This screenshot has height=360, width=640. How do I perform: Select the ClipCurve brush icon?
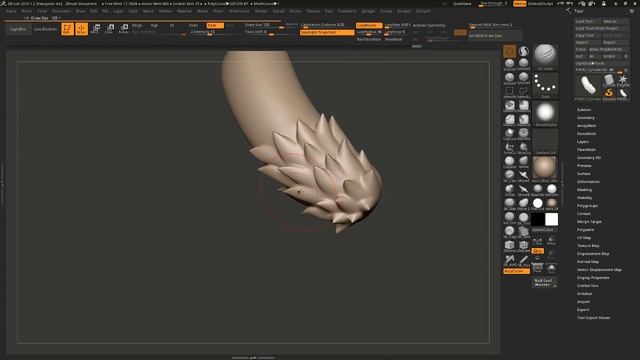509,134
